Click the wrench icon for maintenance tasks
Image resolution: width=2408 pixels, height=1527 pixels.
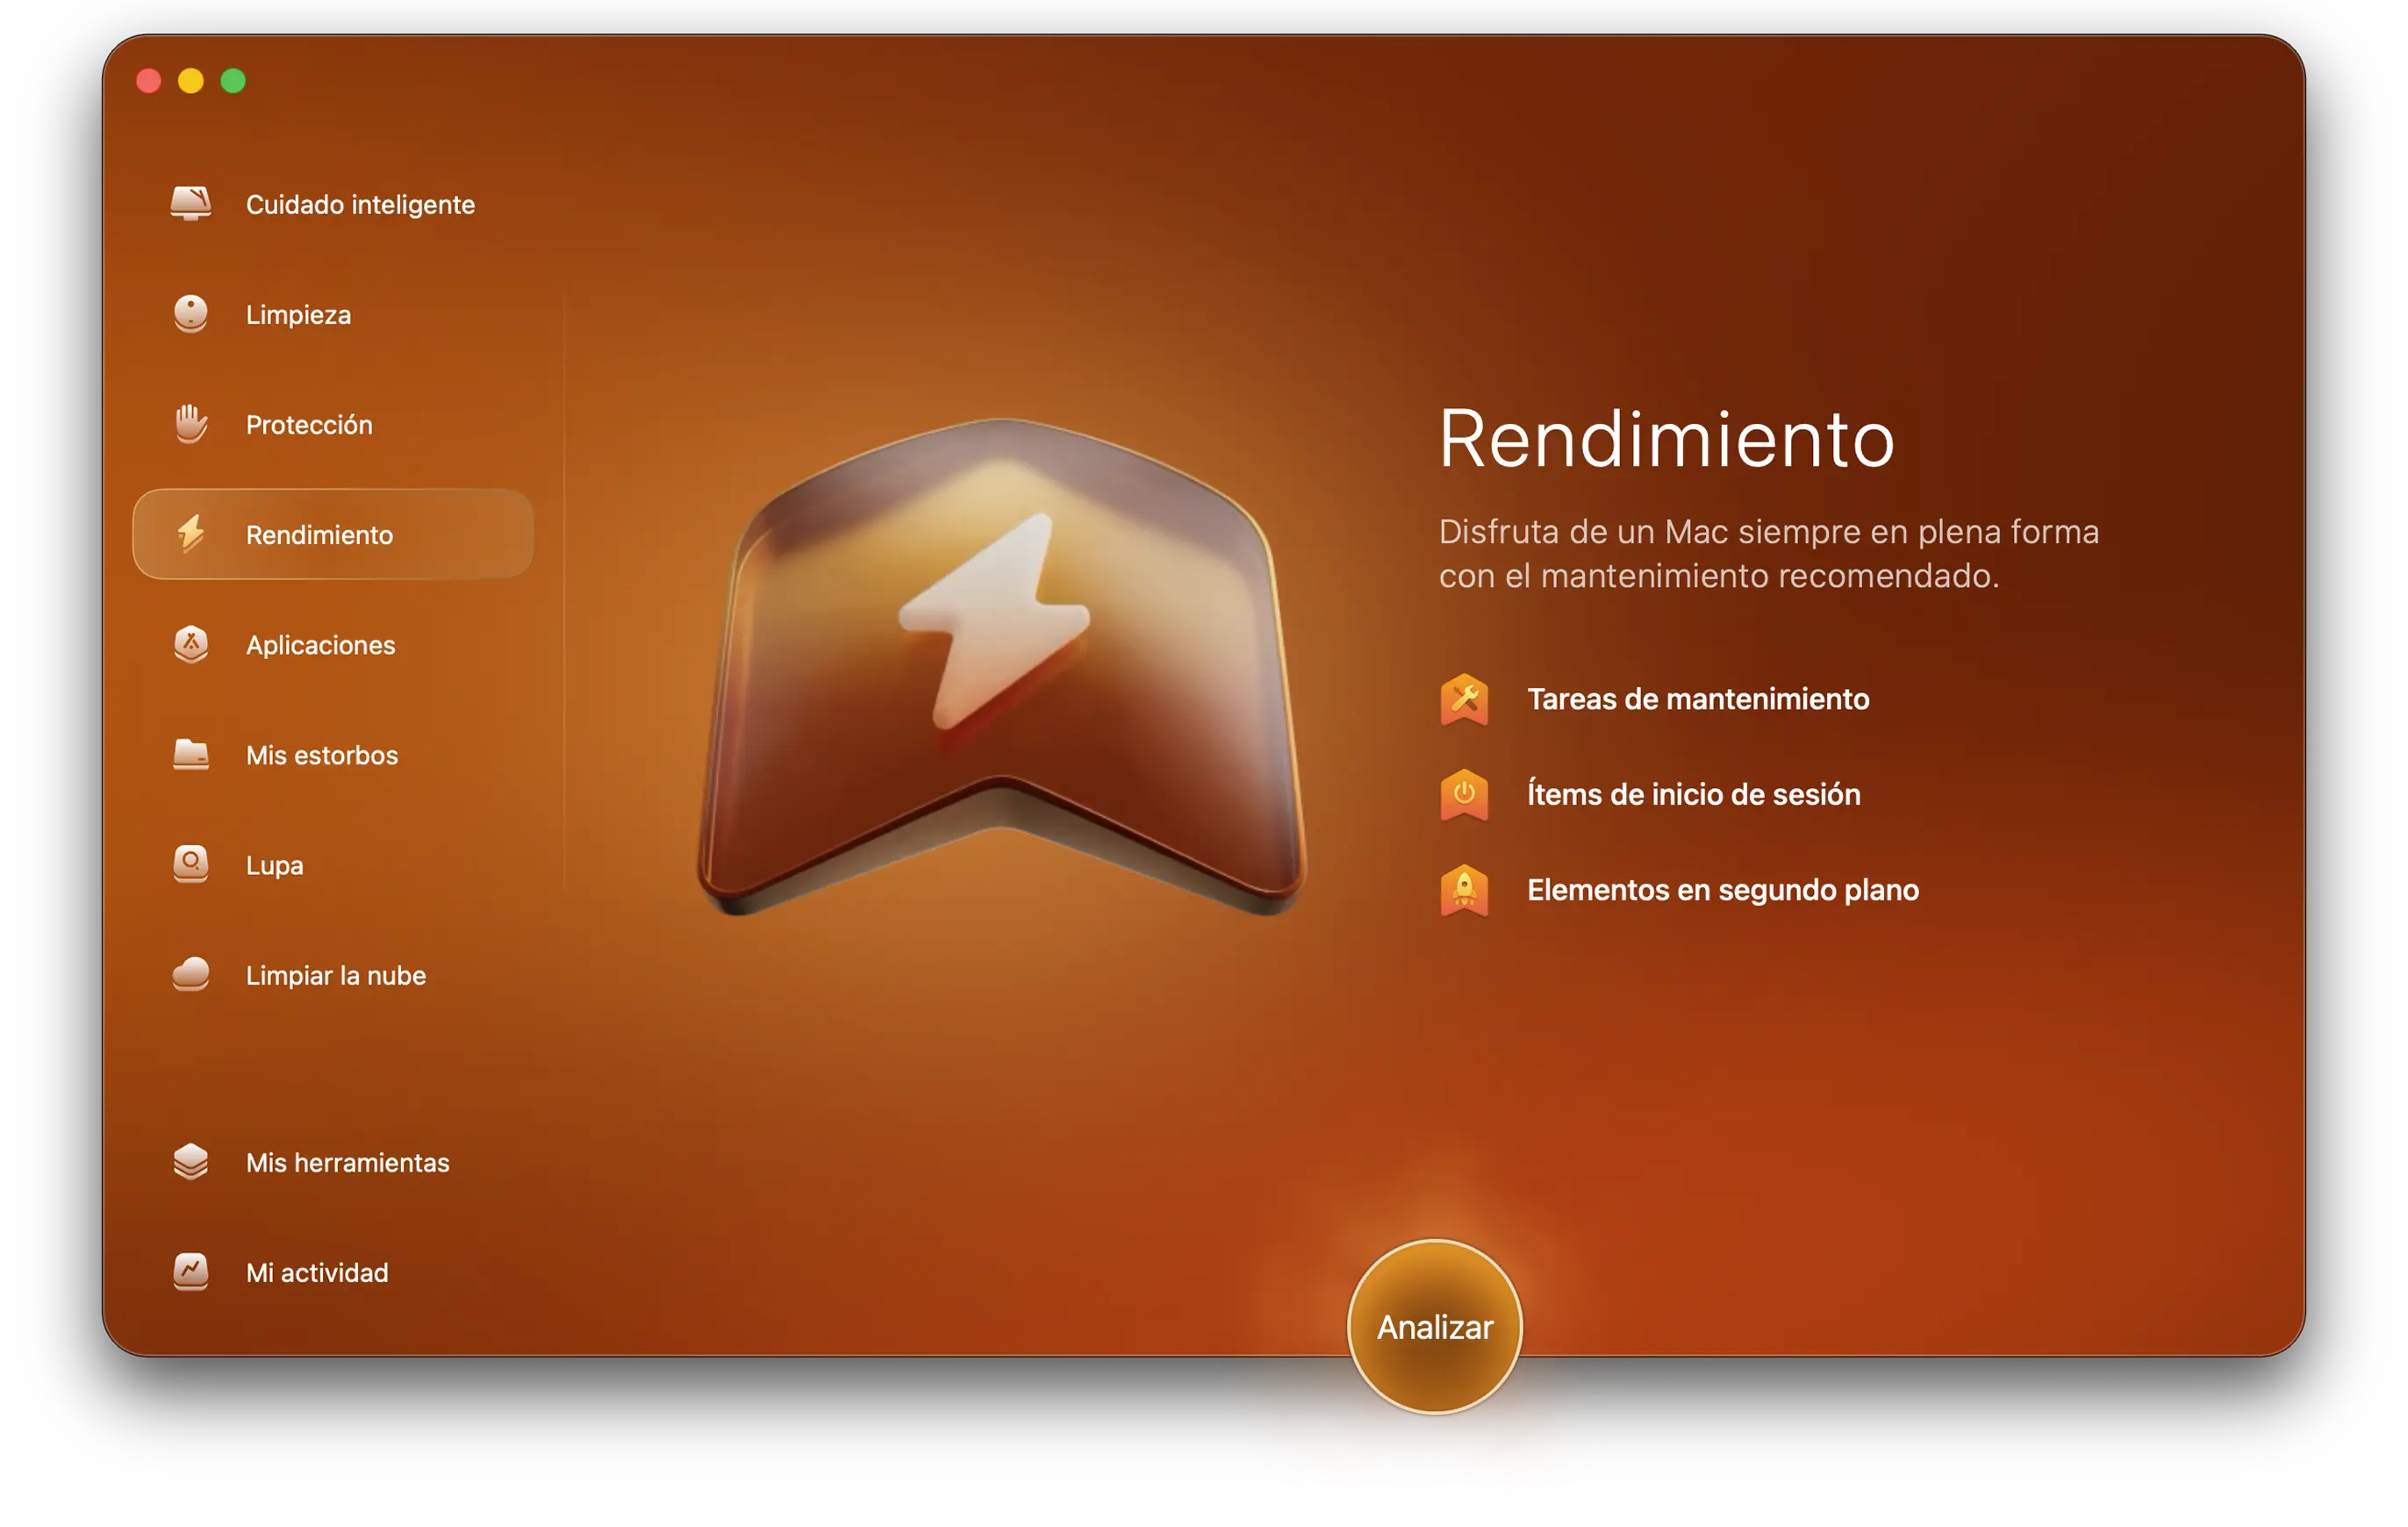tap(1464, 699)
